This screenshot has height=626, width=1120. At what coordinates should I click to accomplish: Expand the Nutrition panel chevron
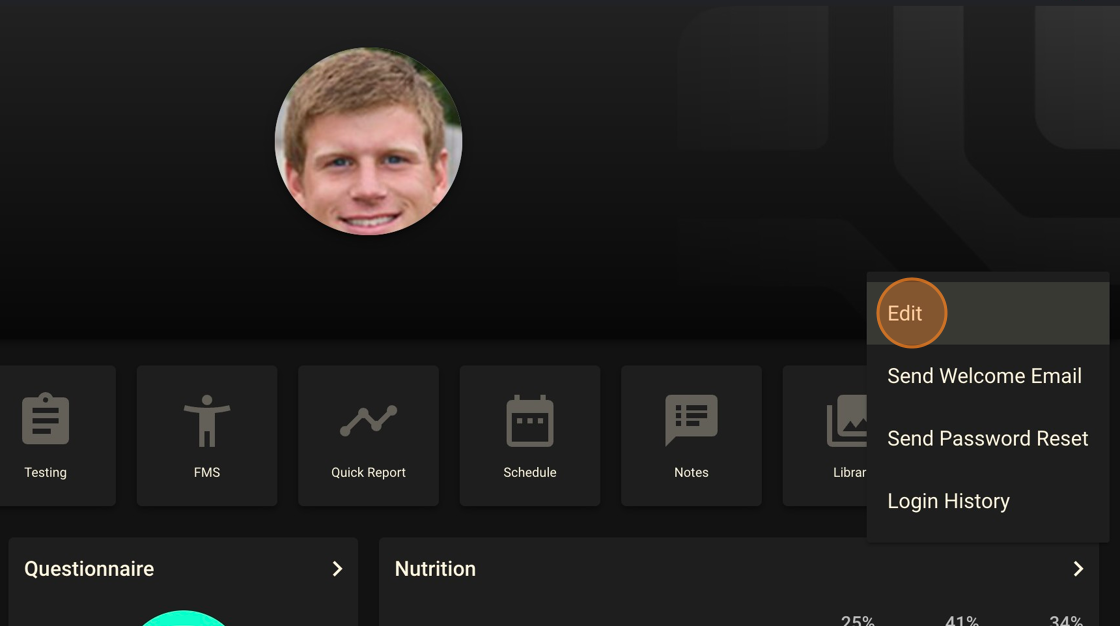(1078, 568)
